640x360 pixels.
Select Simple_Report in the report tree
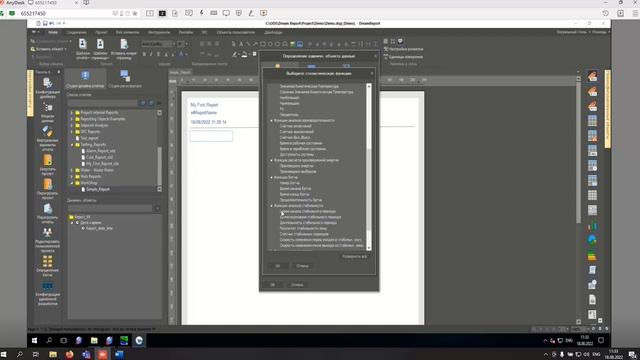pyautogui.click(x=98, y=189)
